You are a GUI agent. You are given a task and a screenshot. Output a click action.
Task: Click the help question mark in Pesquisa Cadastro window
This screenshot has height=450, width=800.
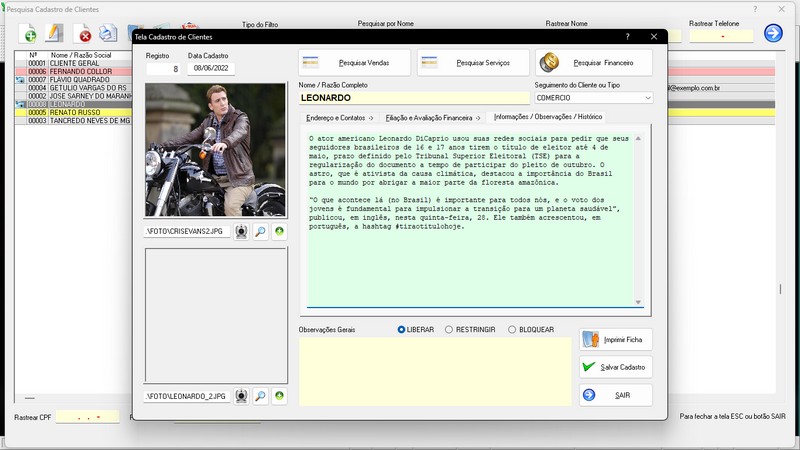(755, 9)
